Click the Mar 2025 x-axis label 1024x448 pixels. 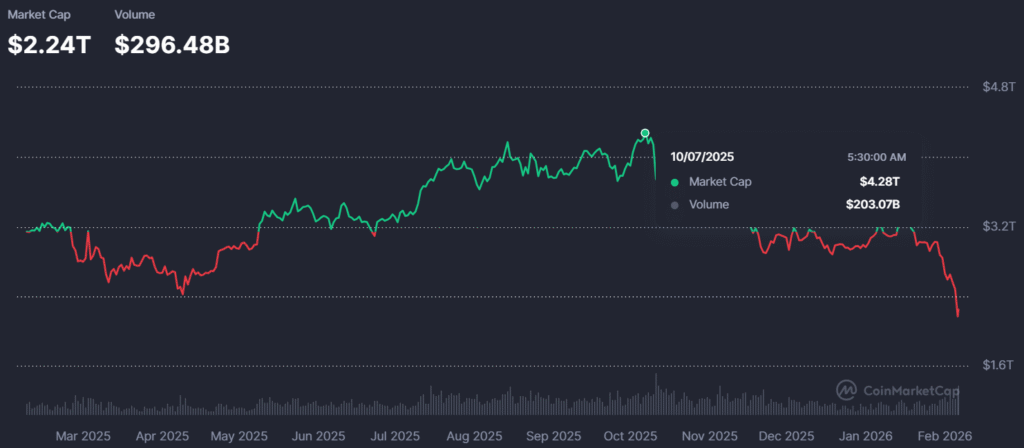pos(83,437)
